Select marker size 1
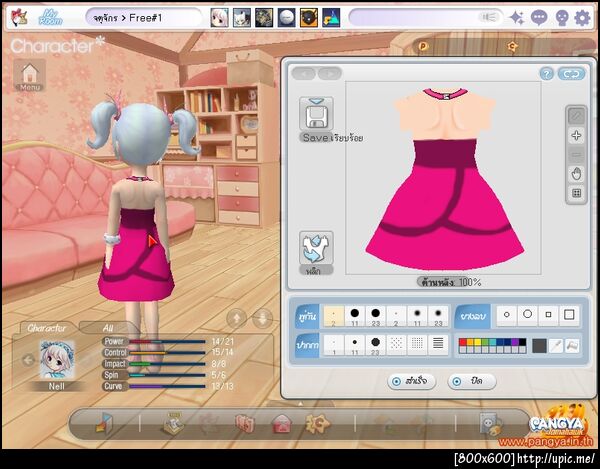Screen dimensions: 600x469 334,345
